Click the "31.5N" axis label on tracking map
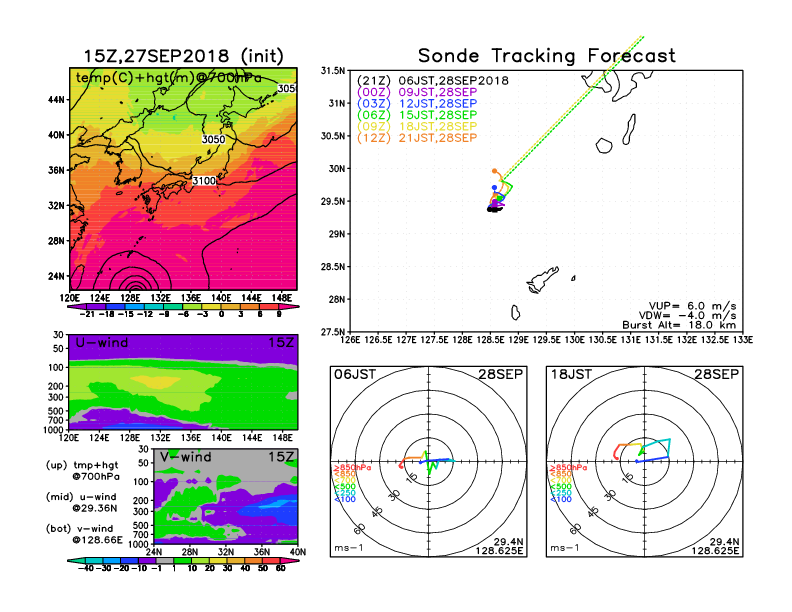This screenshot has width=792, height=612. (333, 71)
